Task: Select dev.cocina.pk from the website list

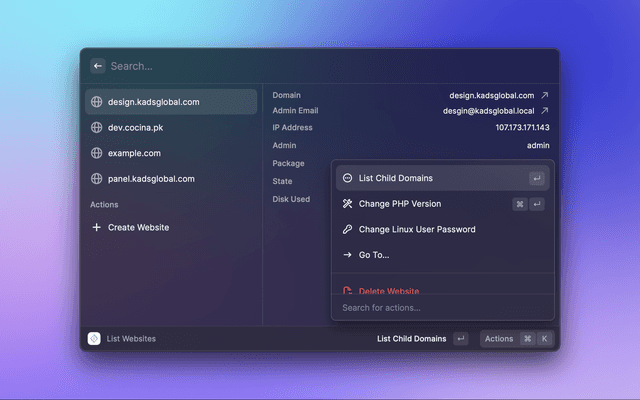Action: pos(136,128)
